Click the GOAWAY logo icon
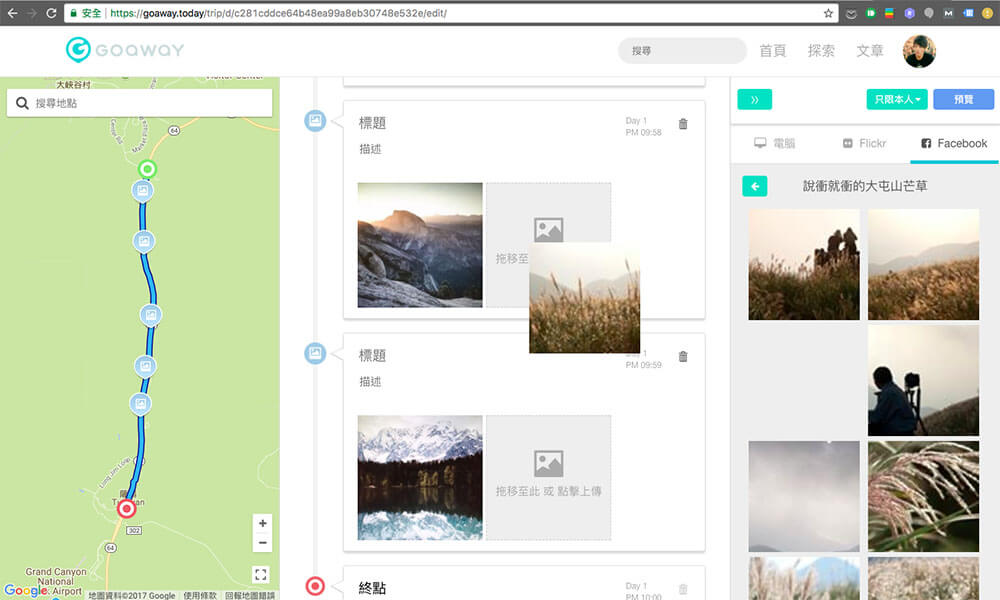1000x600 pixels. [76, 50]
